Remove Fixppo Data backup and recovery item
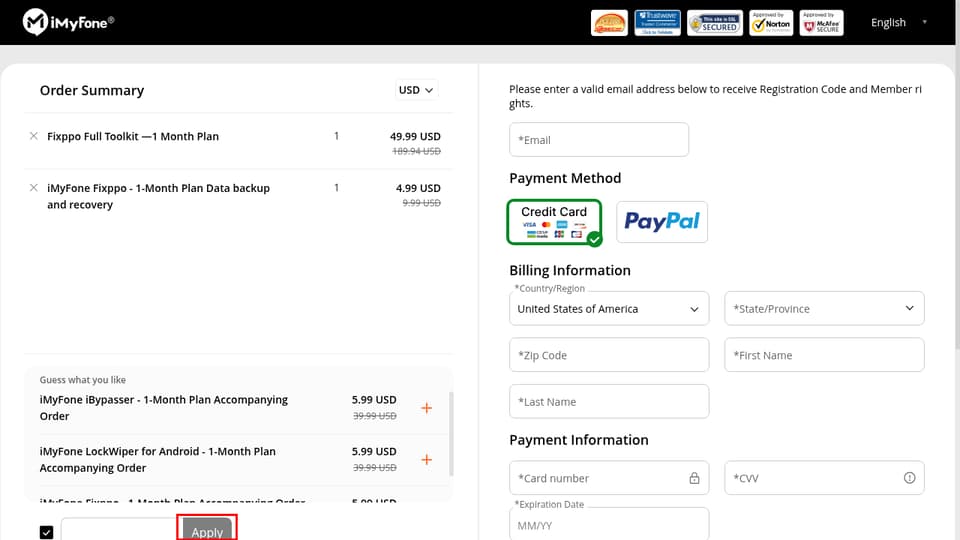960x540 pixels. (34, 188)
